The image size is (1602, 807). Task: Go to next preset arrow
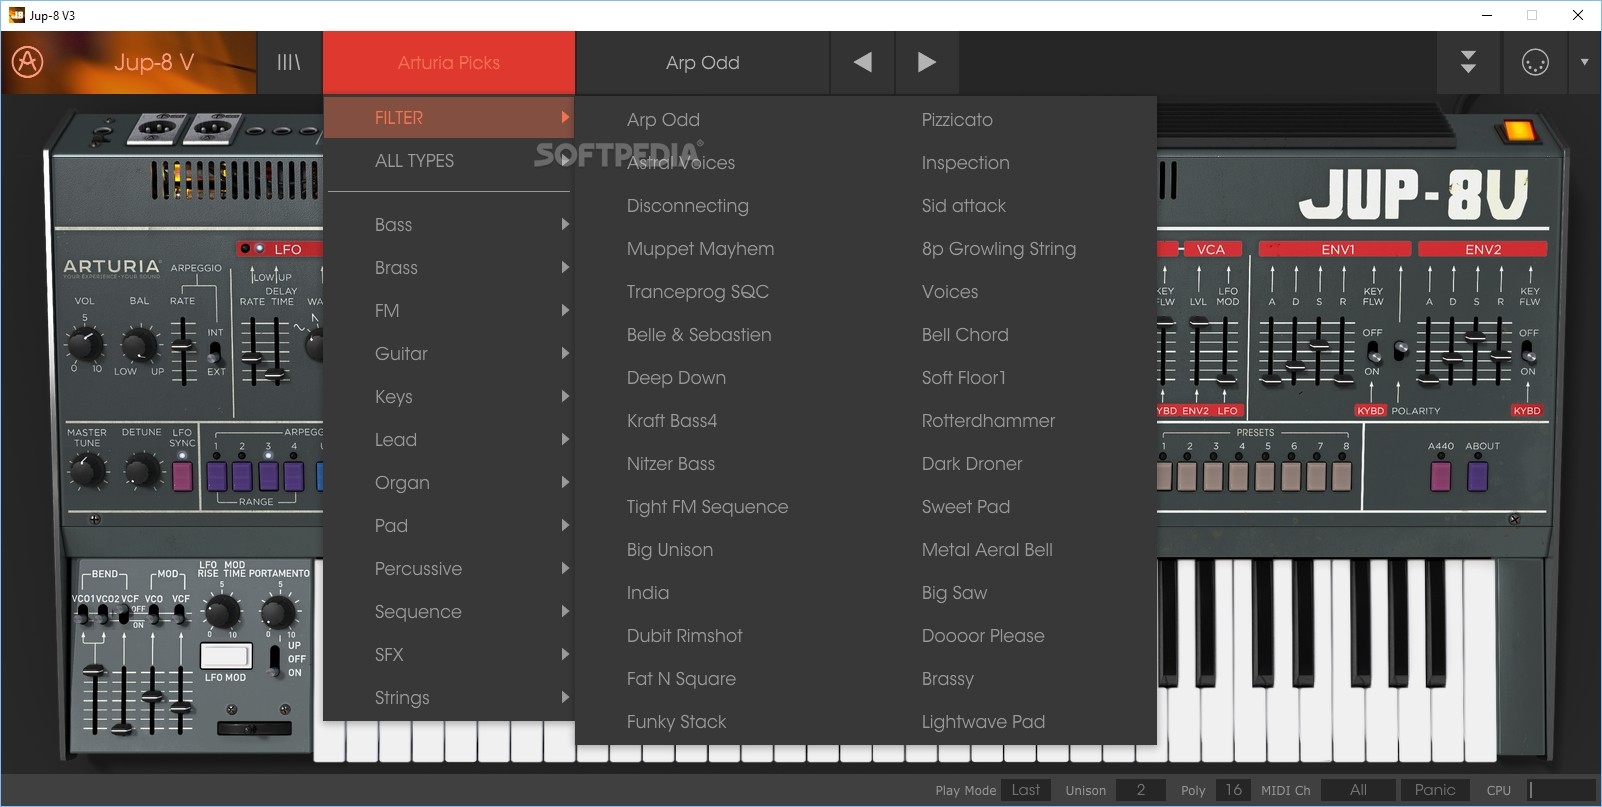pos(927,62)
